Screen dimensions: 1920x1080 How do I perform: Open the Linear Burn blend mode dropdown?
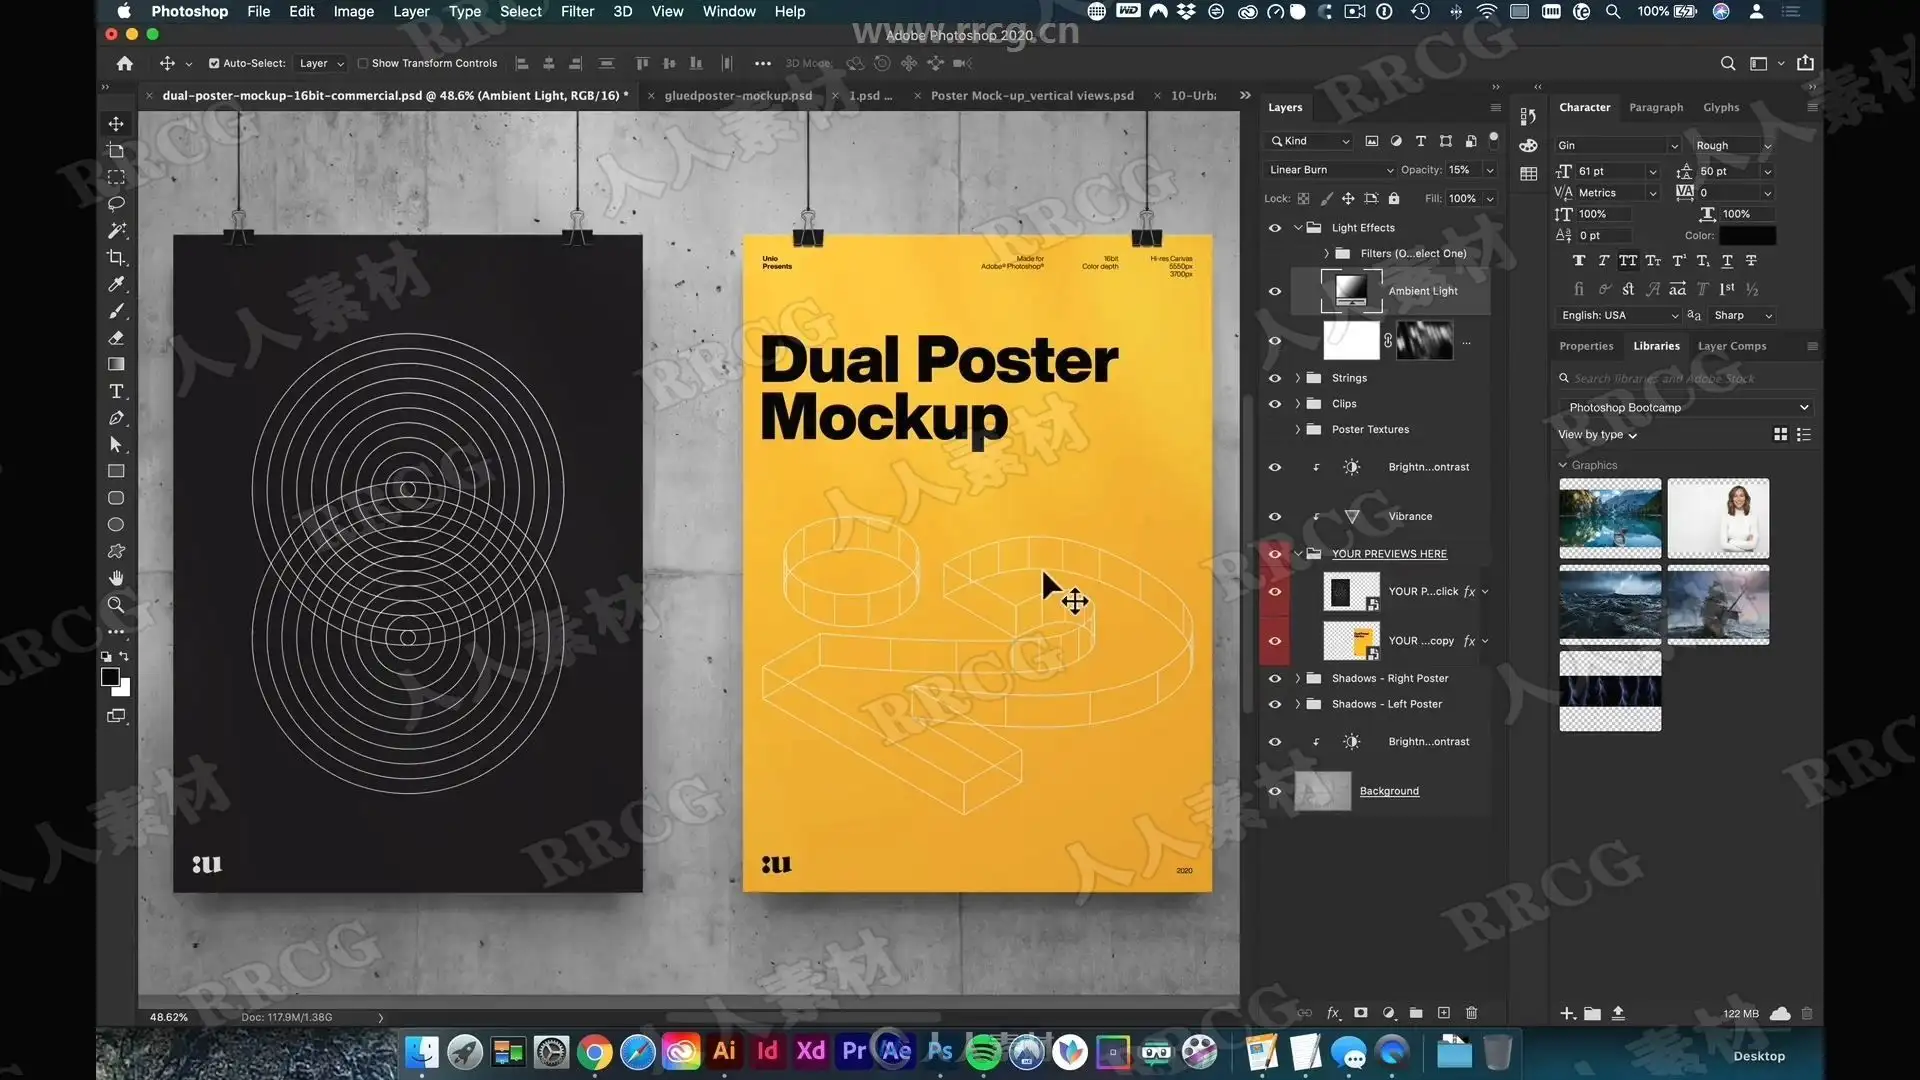[1330, 170]
